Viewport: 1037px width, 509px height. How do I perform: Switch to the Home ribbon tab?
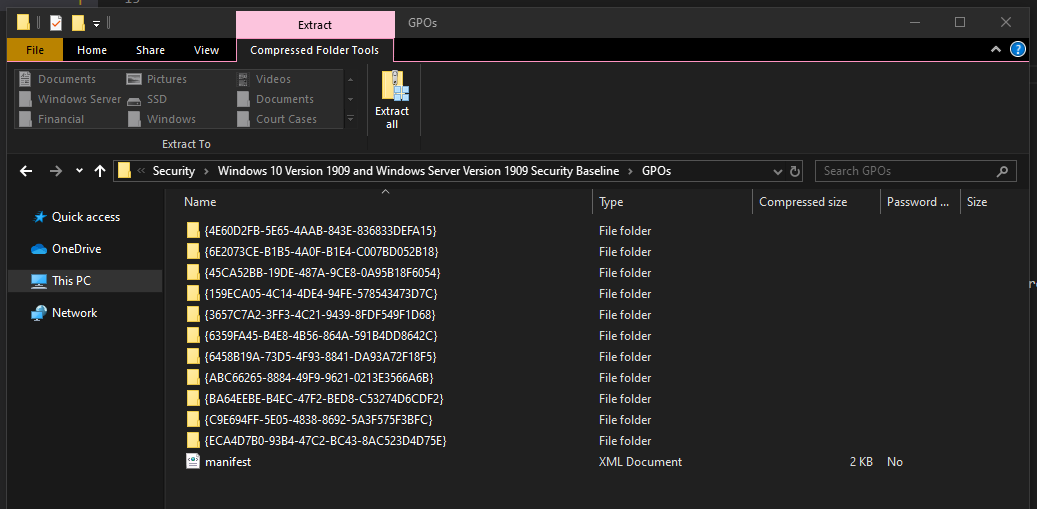[x=92, y=50]
